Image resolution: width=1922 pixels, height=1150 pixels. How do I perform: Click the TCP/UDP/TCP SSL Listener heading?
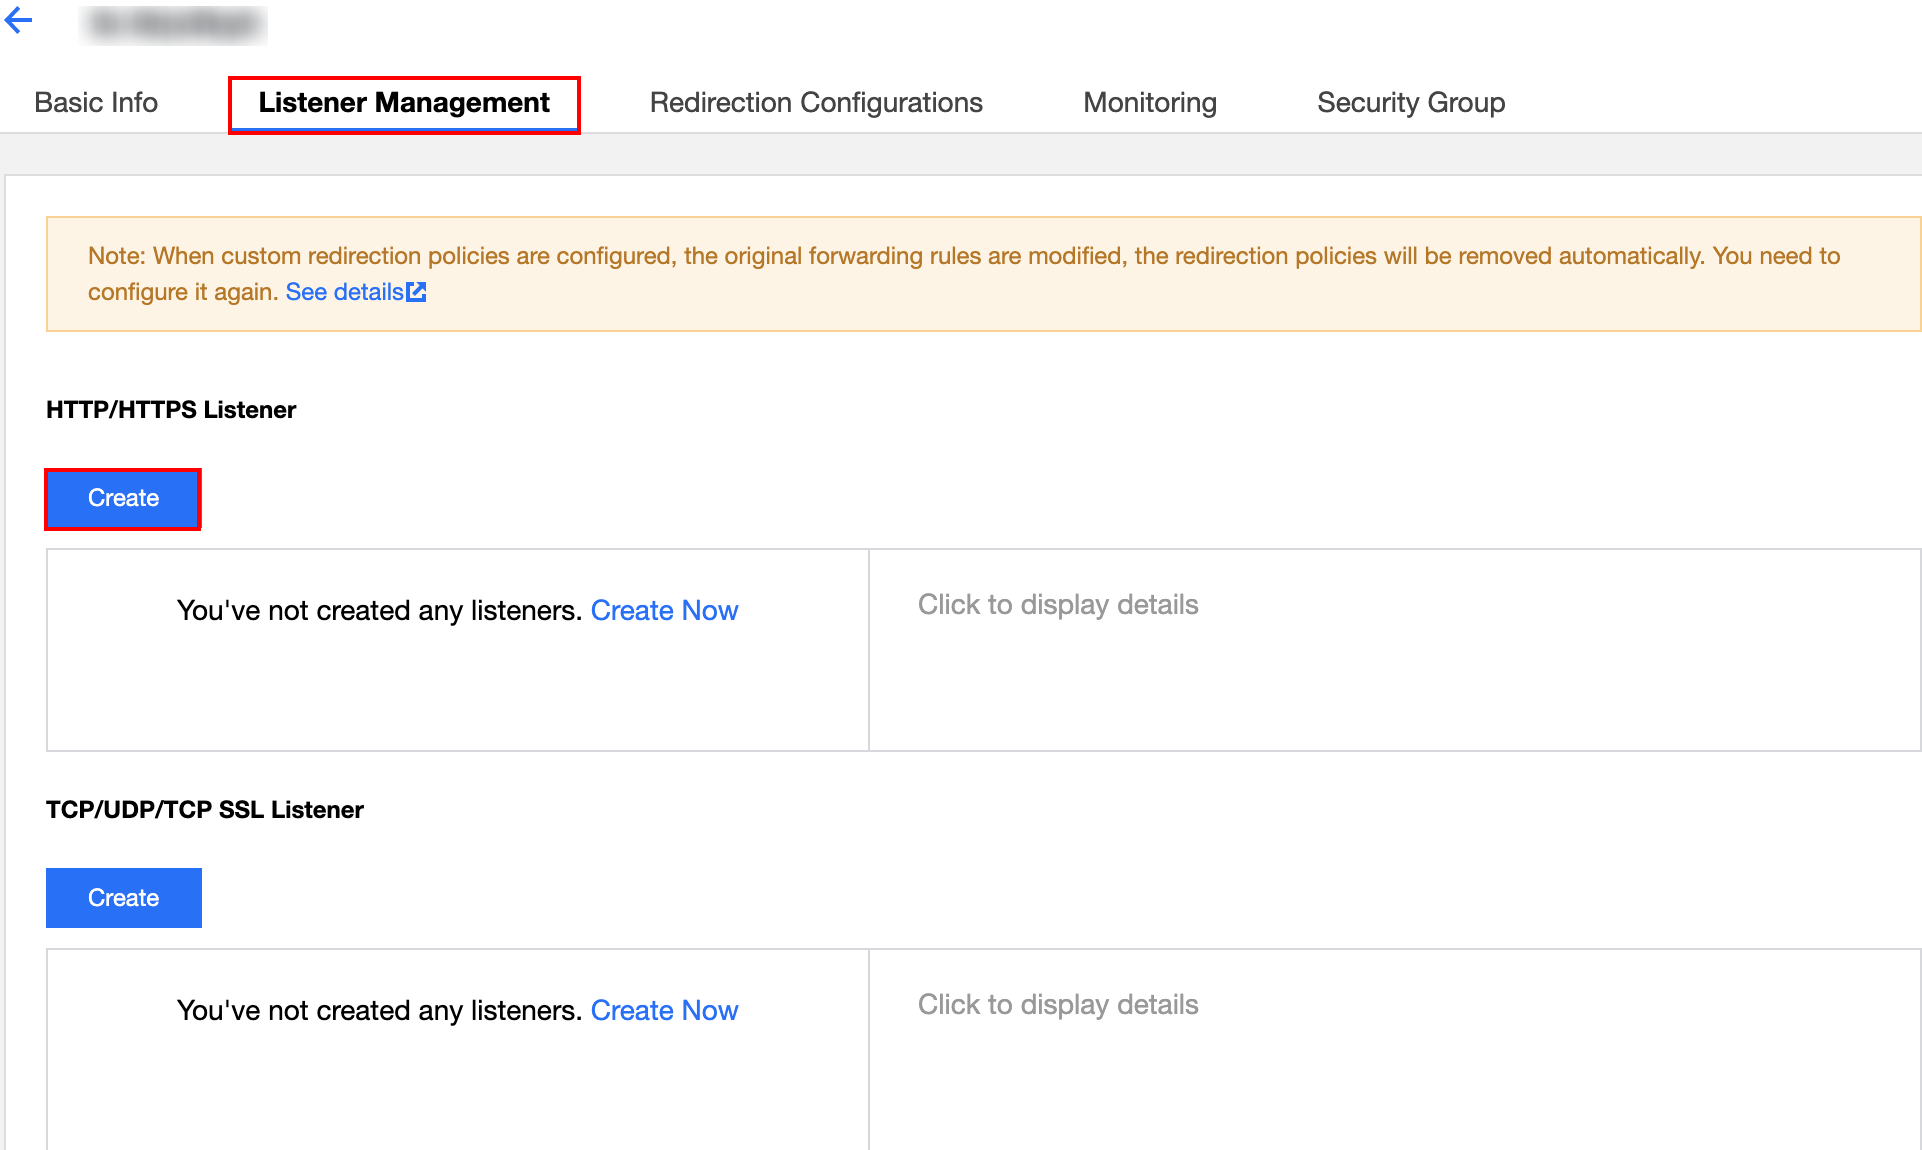pos(205,810)
